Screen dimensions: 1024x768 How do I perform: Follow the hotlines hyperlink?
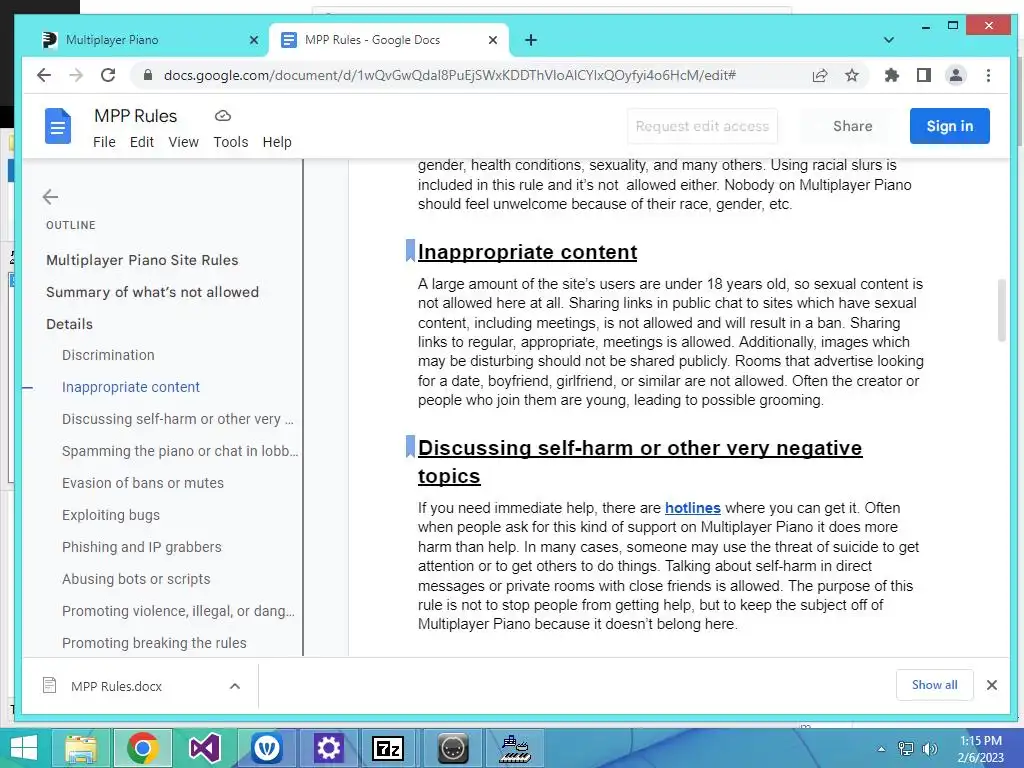692,507
